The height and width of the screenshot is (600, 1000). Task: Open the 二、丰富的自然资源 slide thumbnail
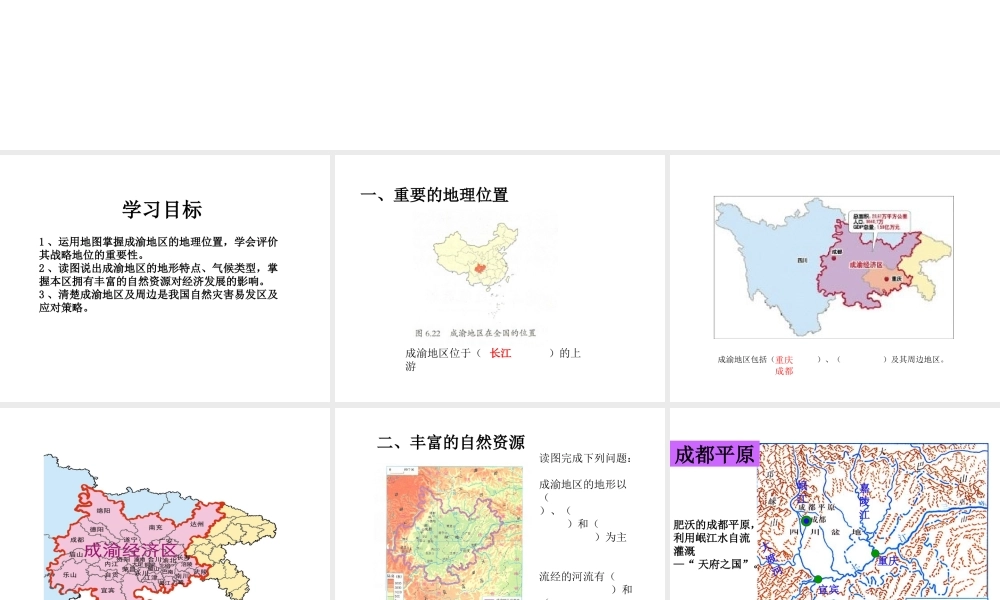[x=499, y=504]
